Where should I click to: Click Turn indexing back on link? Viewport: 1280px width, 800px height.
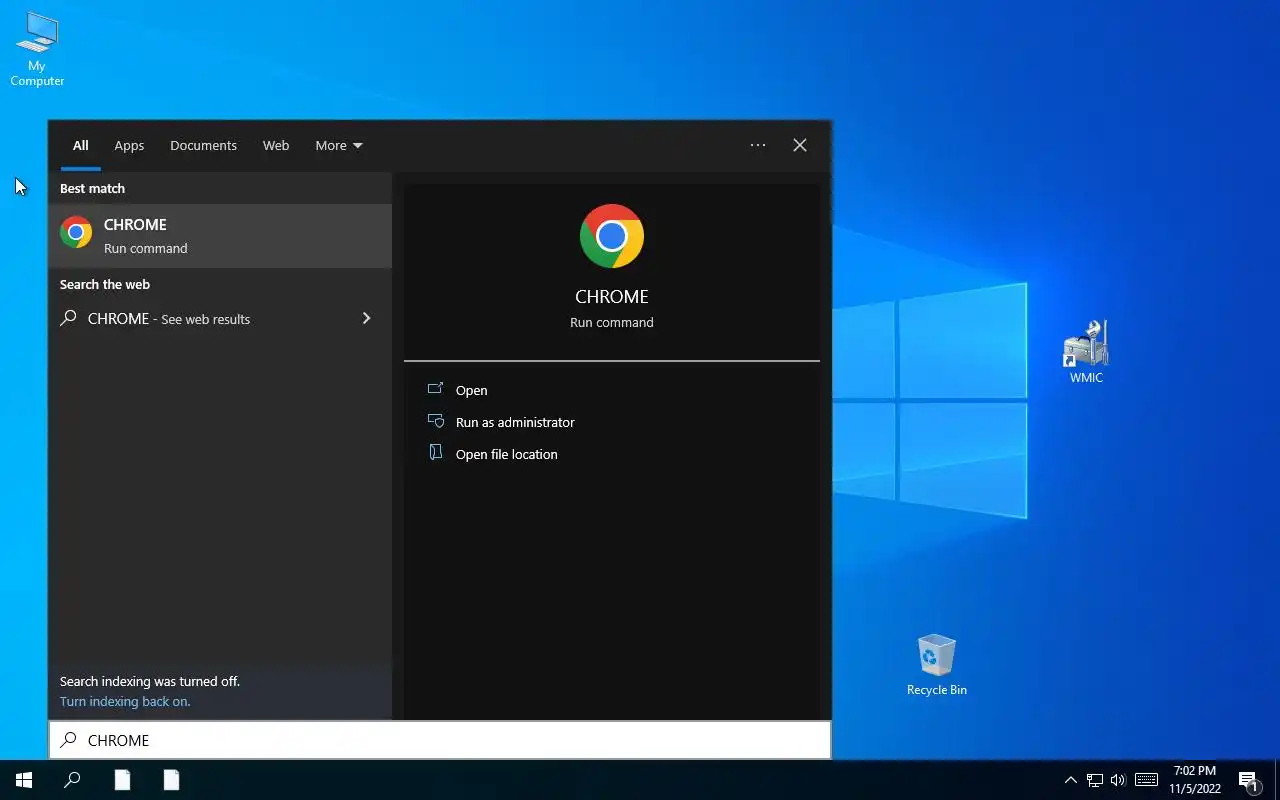click(125, 701)
